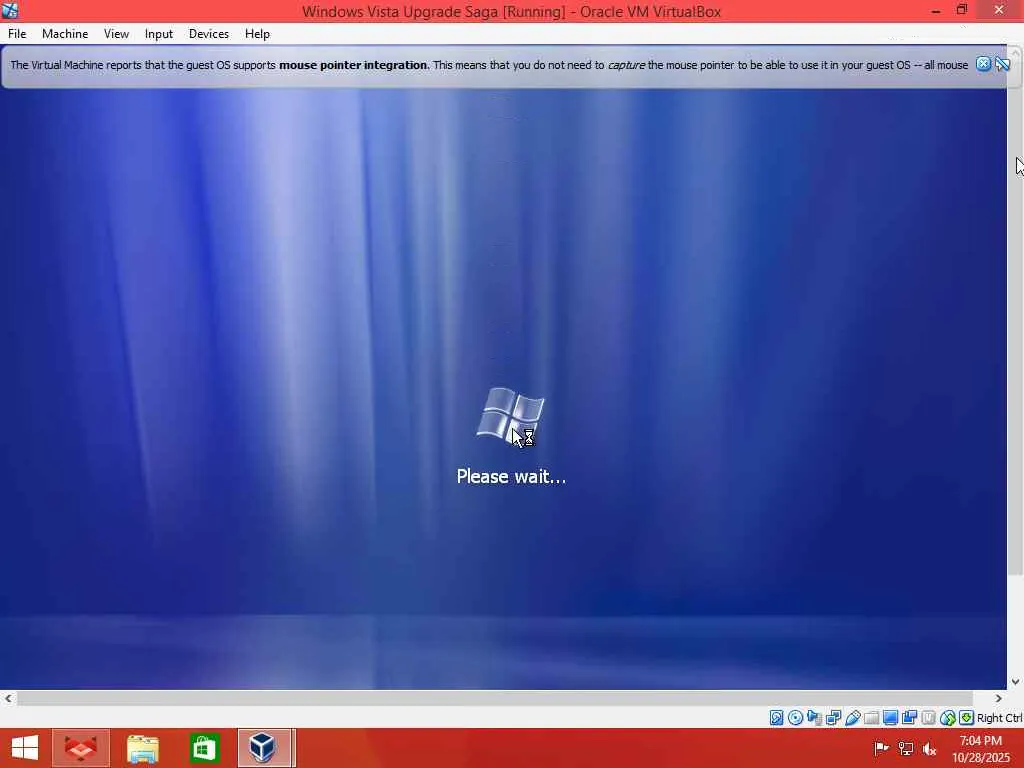Restore down the VirtualBox window

click(962, 10)
